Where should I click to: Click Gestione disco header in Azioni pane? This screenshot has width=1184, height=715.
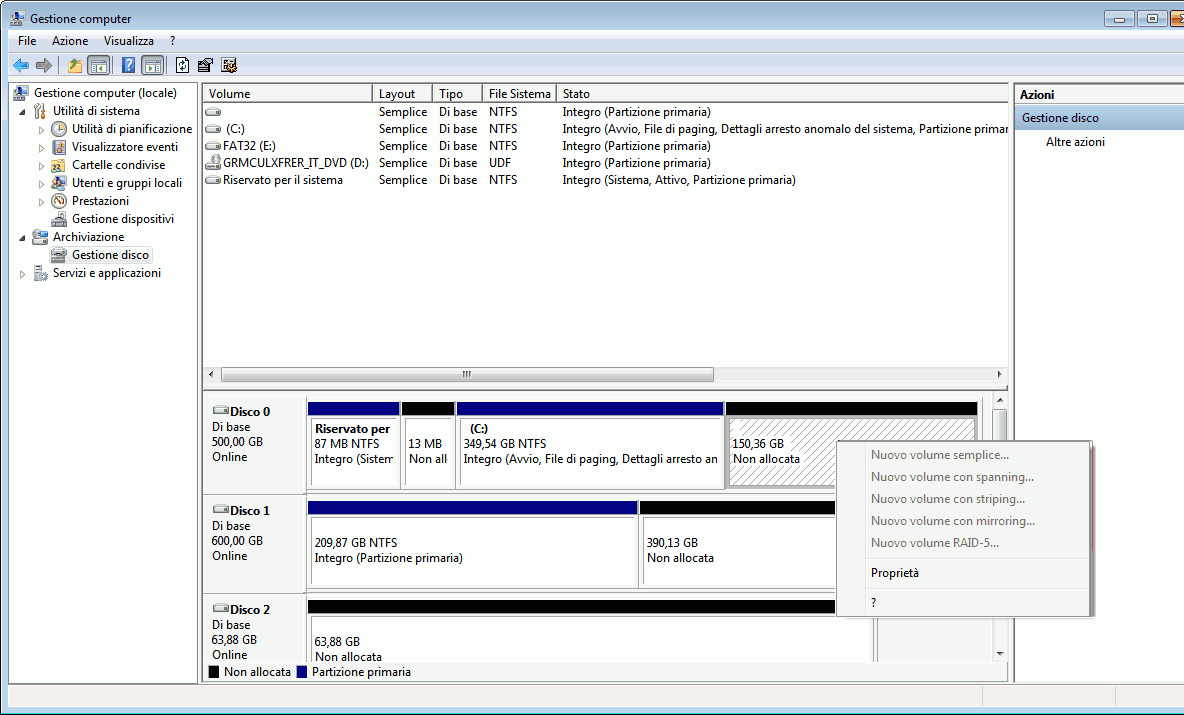[1099, 118]
